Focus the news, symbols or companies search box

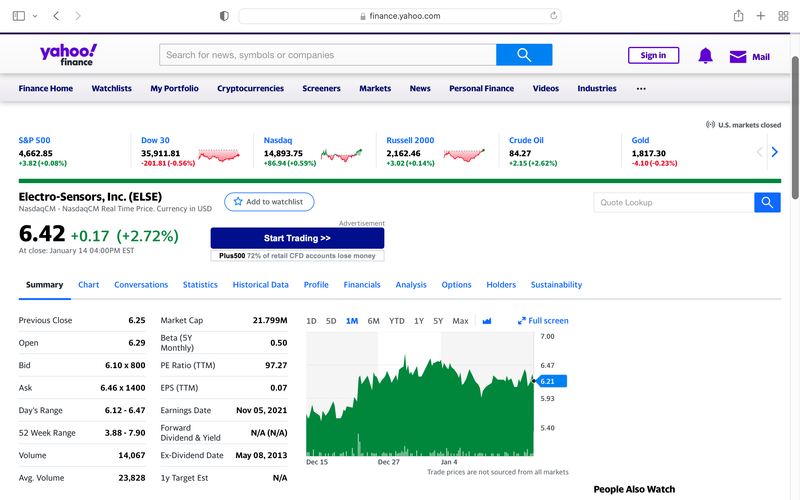[328, 55]
